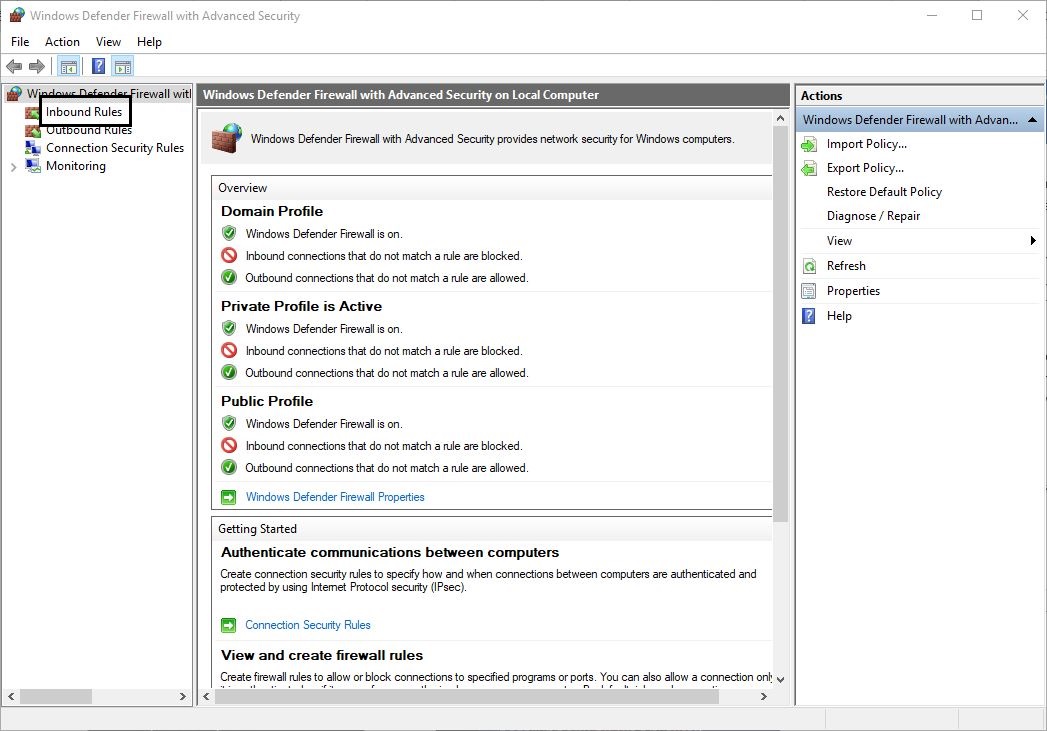Viewport: 1047px width, 731px height.
Task: Click the root firewall node icon in tree
Action: (x=13, y=94)
